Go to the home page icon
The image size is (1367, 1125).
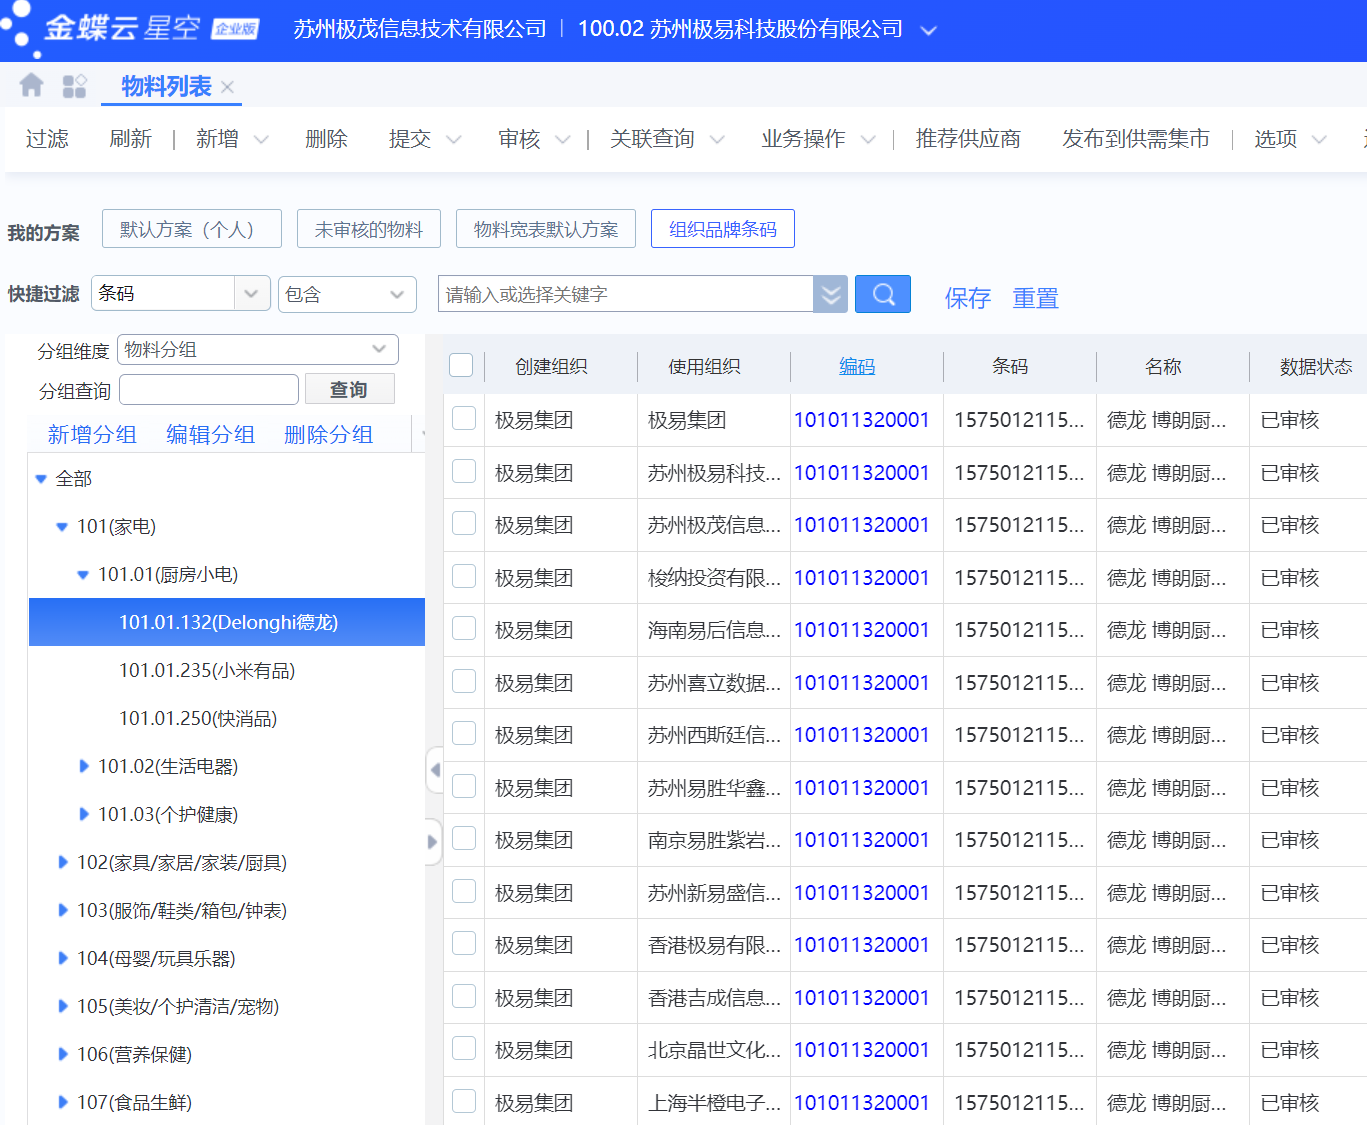31,86
